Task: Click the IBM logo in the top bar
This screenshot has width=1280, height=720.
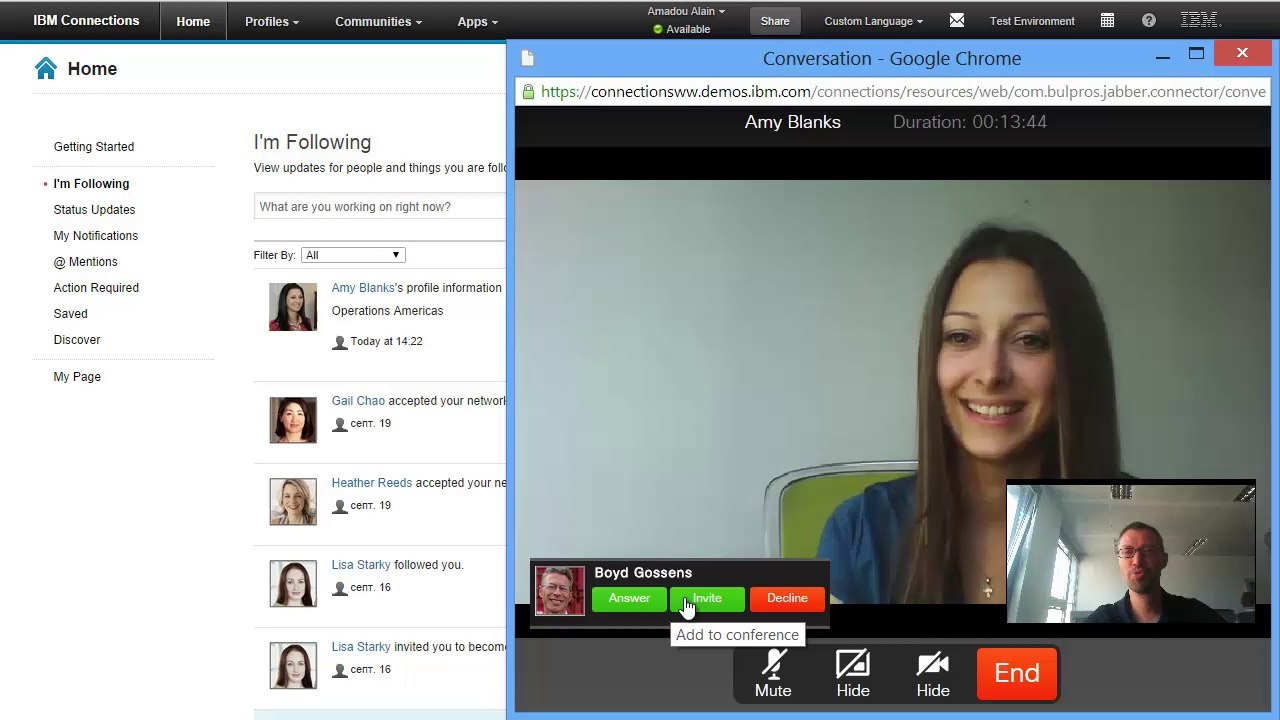Action: 1200,20
